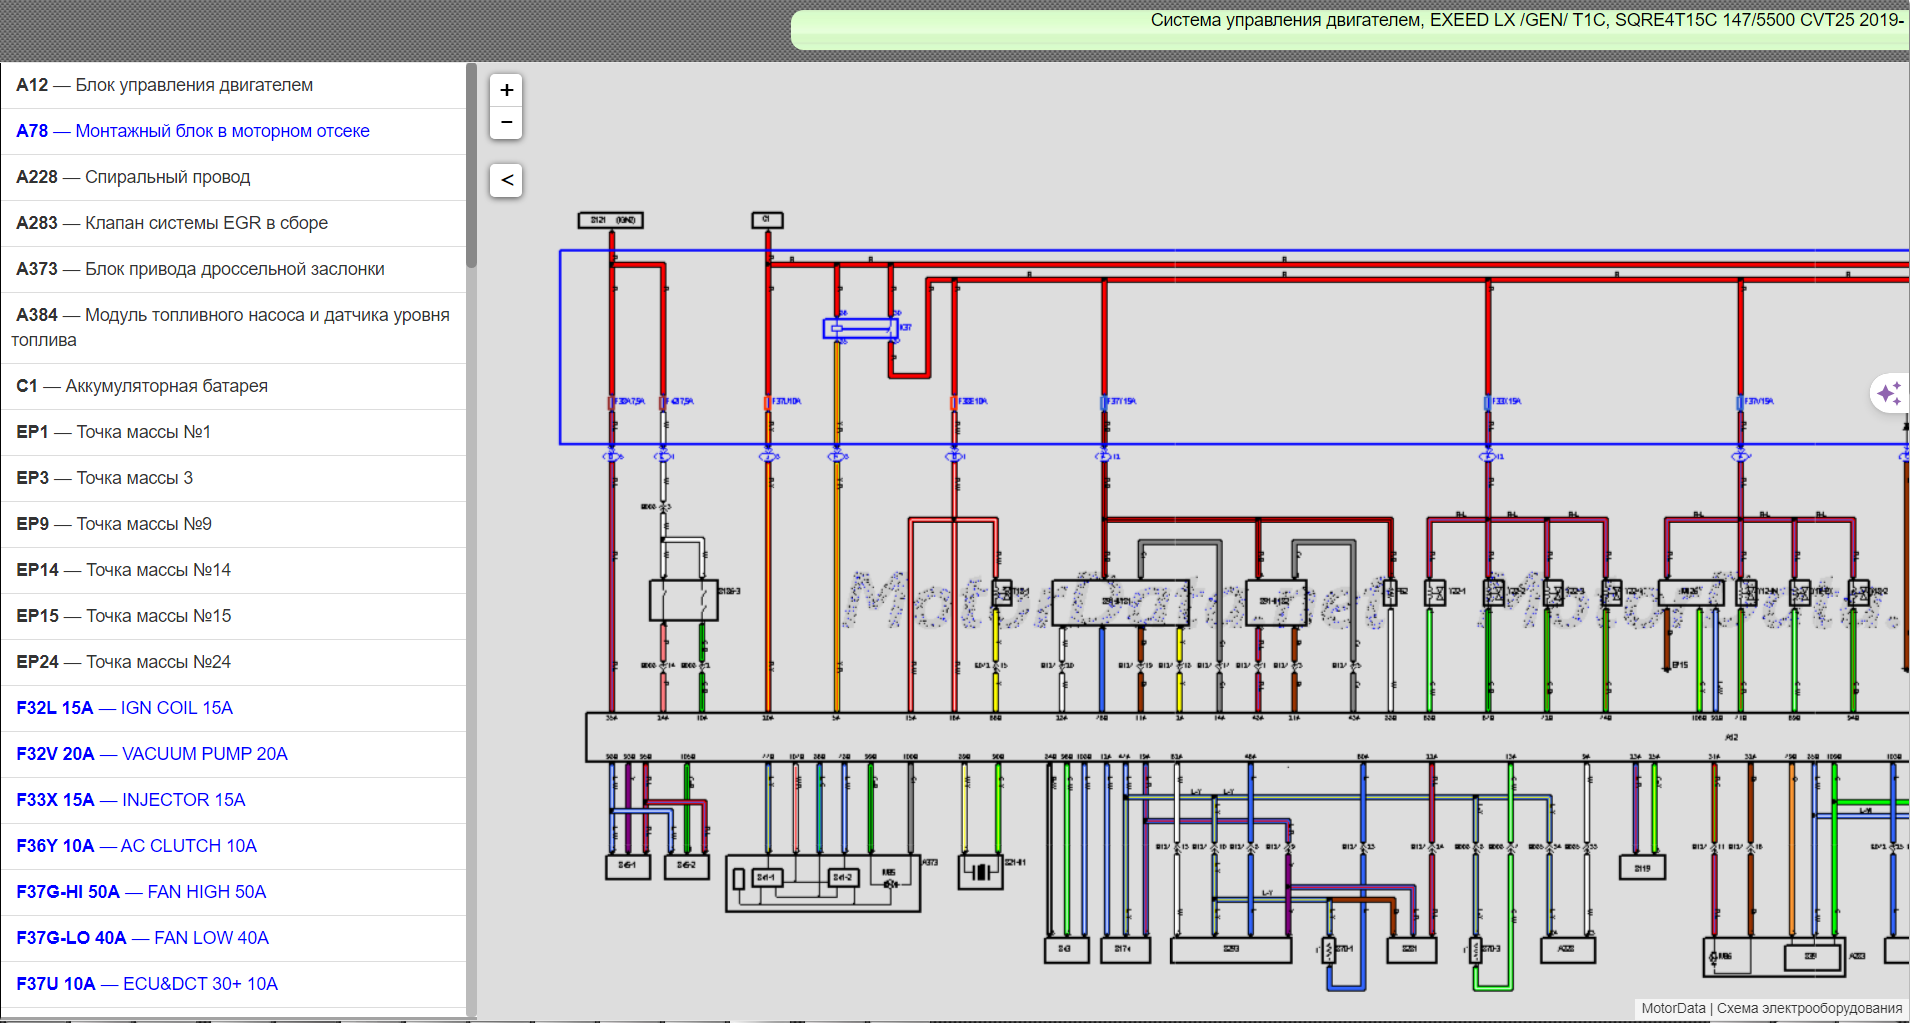The image size is (1910, 1023).
Task: Zoom out the wiring diagram
Action: tap(506, 122)
